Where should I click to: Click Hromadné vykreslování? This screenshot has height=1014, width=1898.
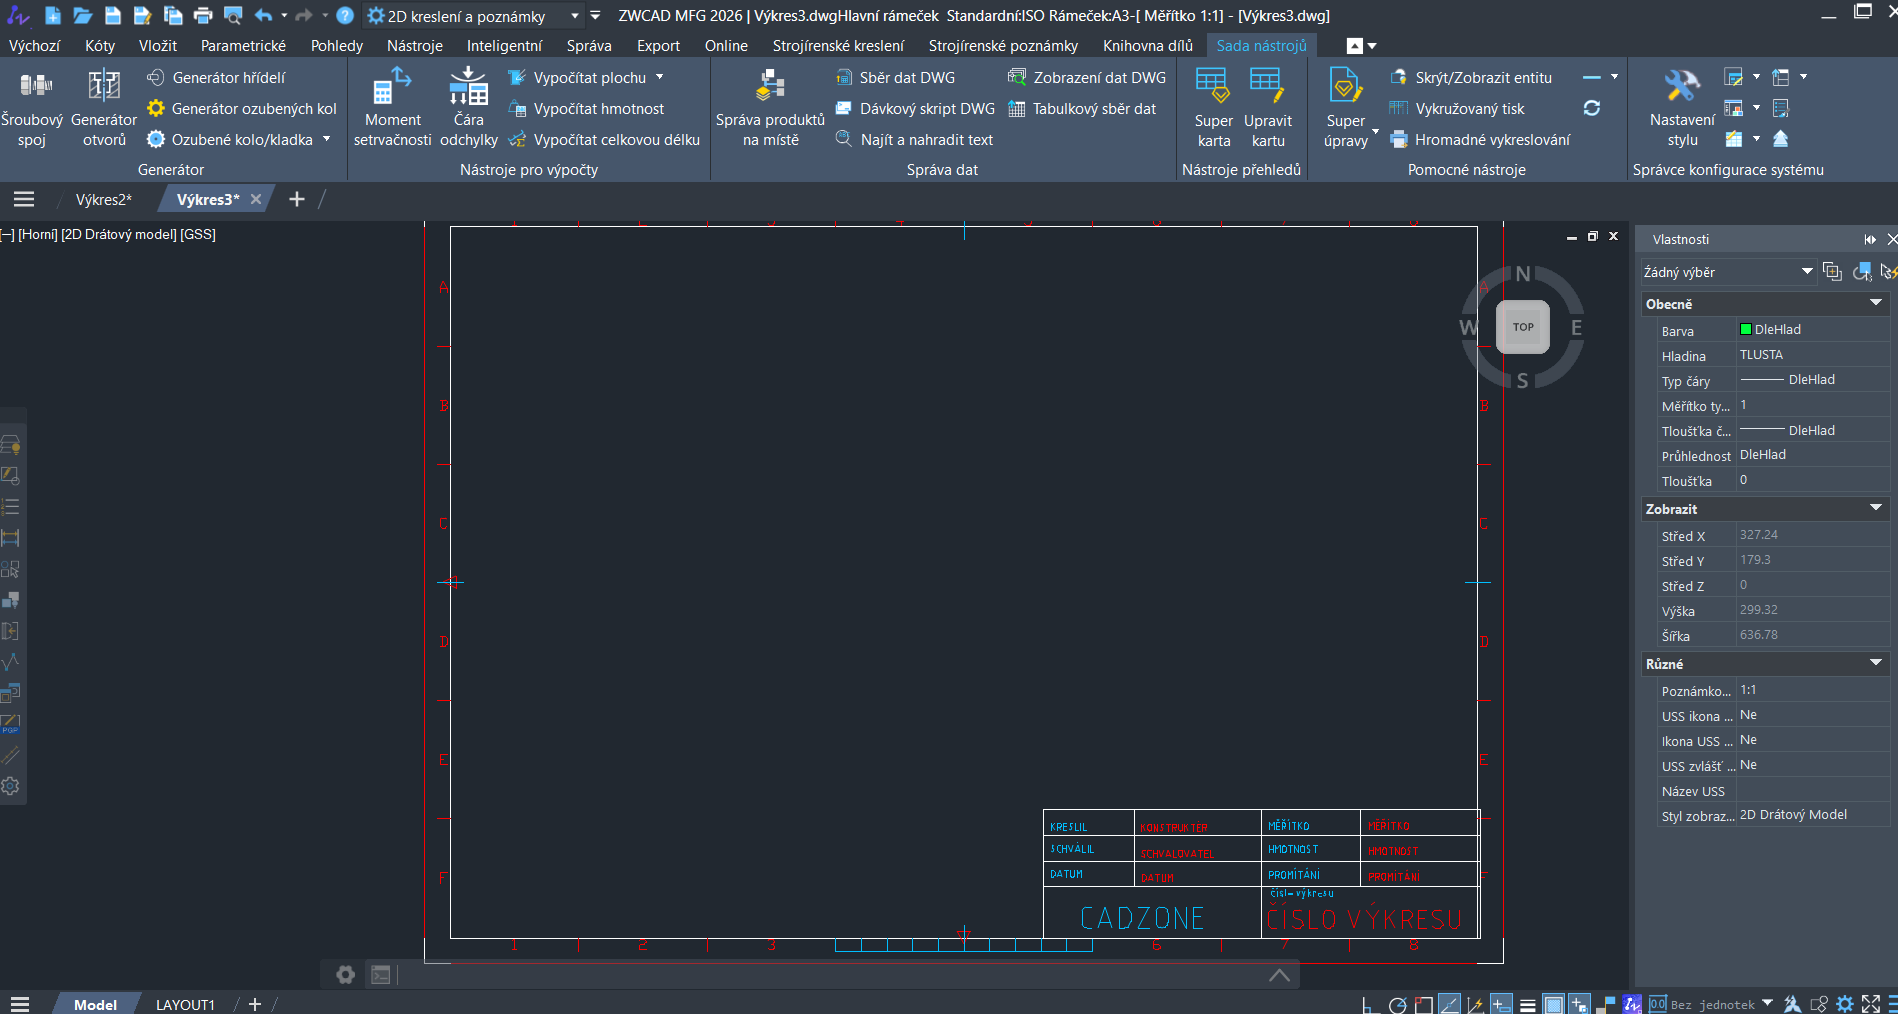[x=1492, y=140]
